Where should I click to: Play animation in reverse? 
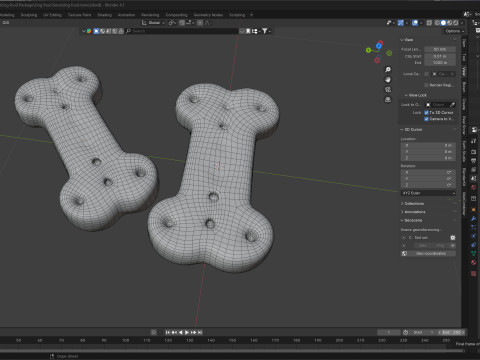pos(181,332)
